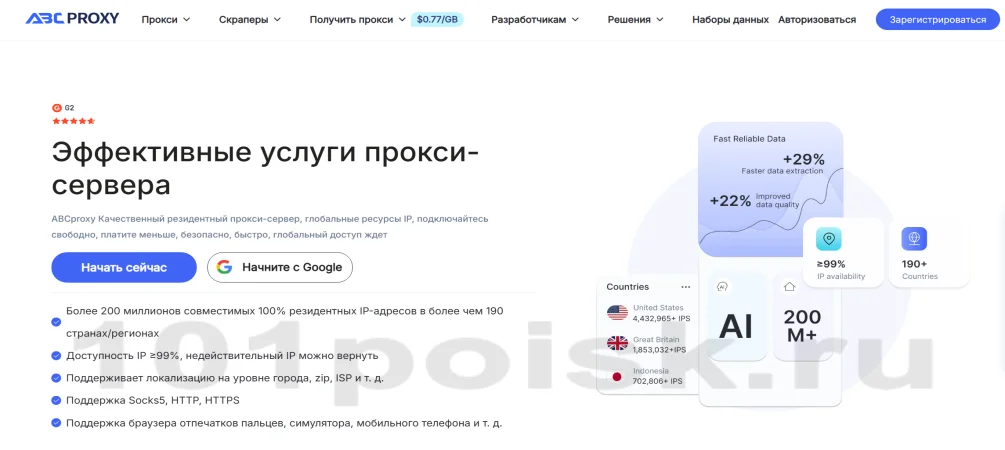
Task: Click the Поддержка Socks5, HTTP, HTTPS line
Action: [x=153, y=401]
